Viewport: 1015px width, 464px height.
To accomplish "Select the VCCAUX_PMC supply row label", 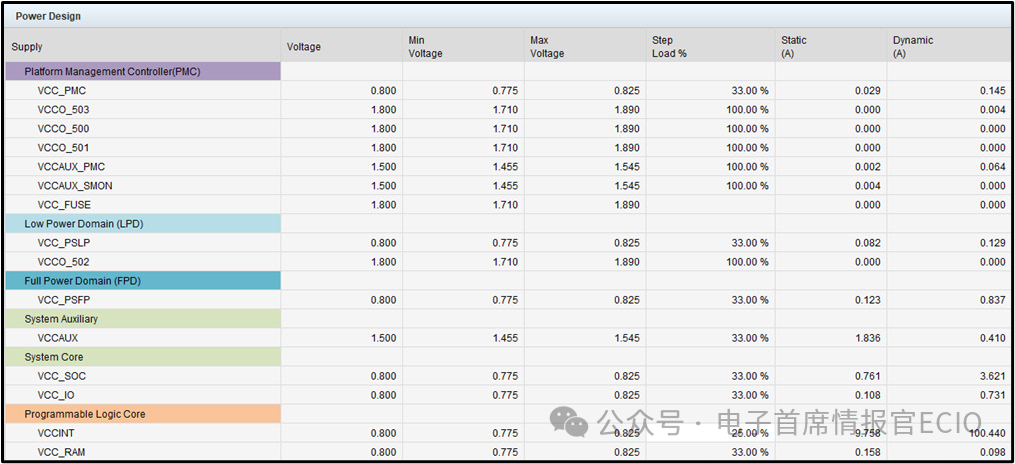I will 71,167.
